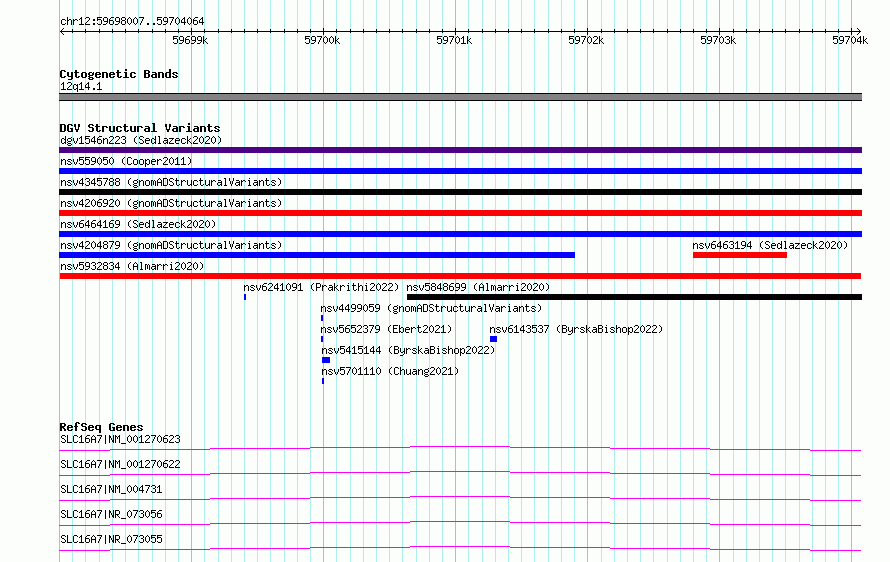Open the nsv6241091 (Prakrithi2022) label

point(321,287)
